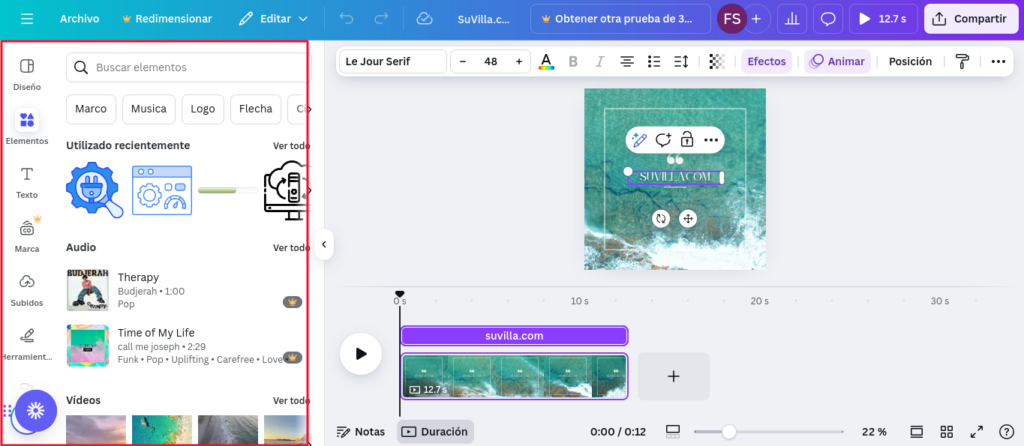Open the Le Jour Serif font dropdown

392,61
